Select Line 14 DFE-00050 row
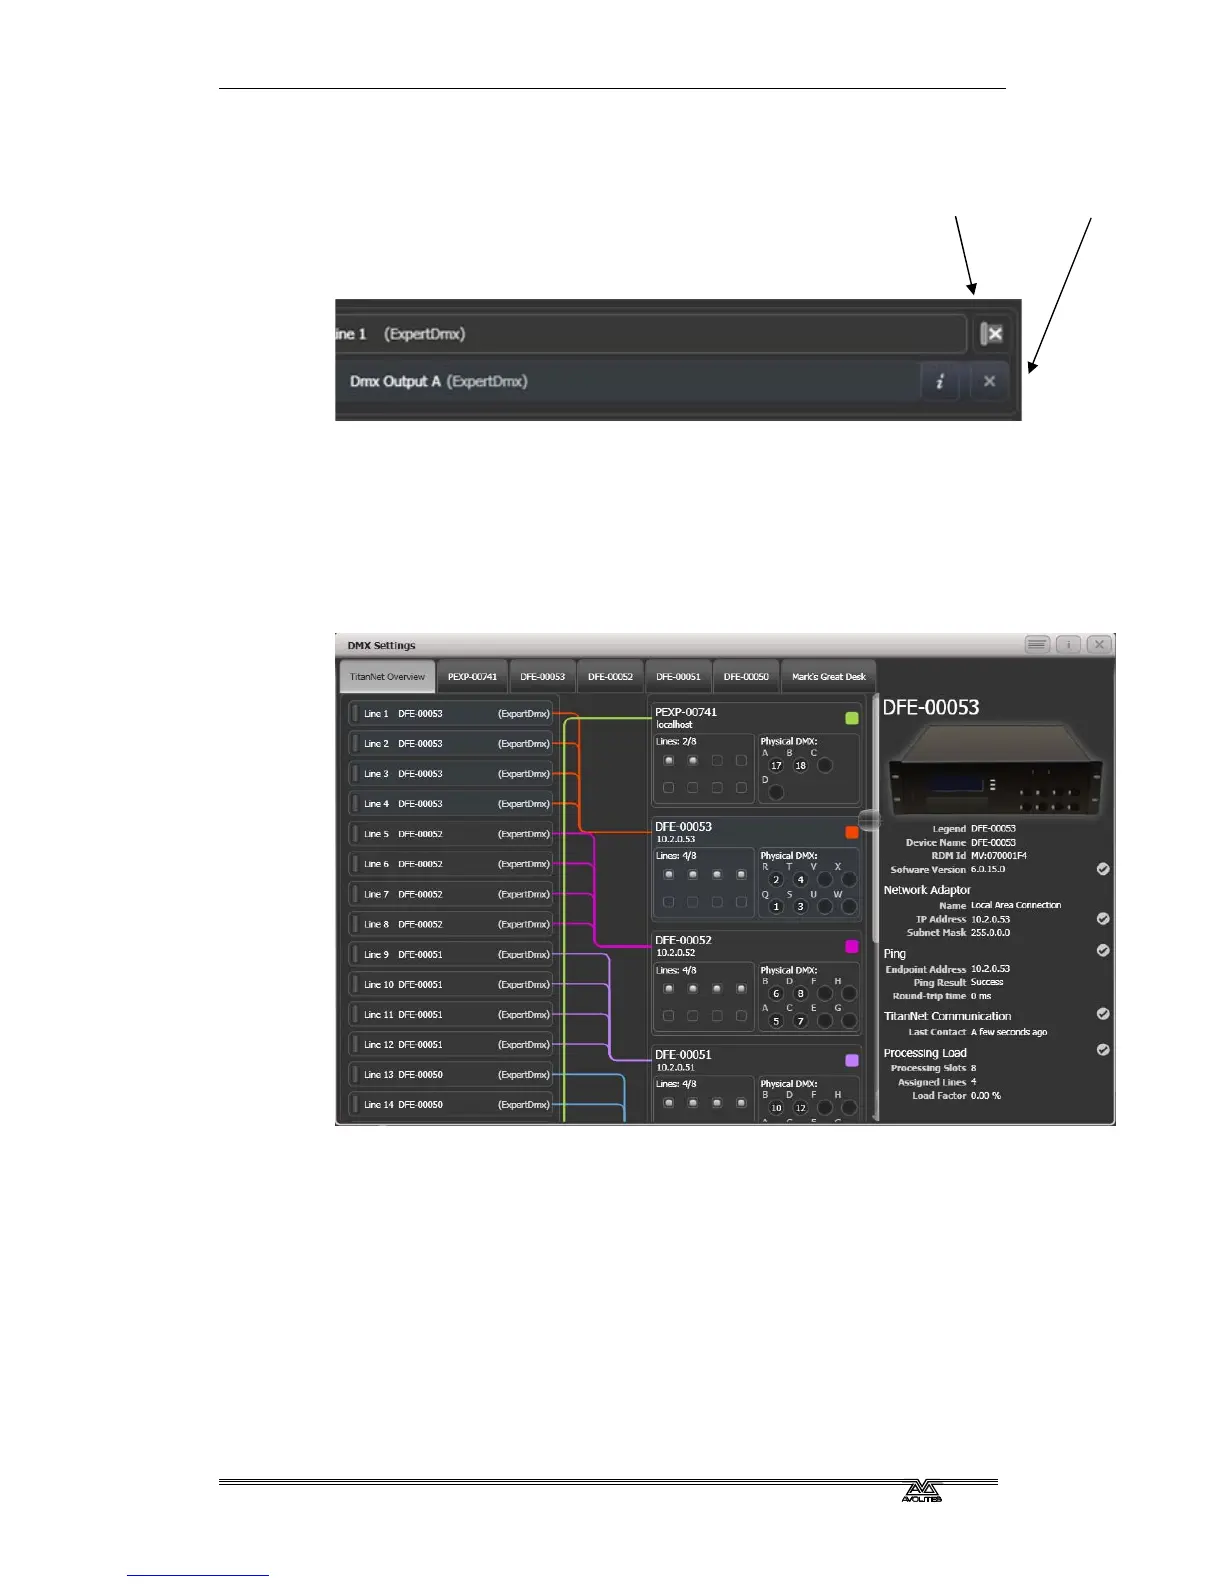The height and width of the screenshot is (1584, 1224). coord(451,1104)
